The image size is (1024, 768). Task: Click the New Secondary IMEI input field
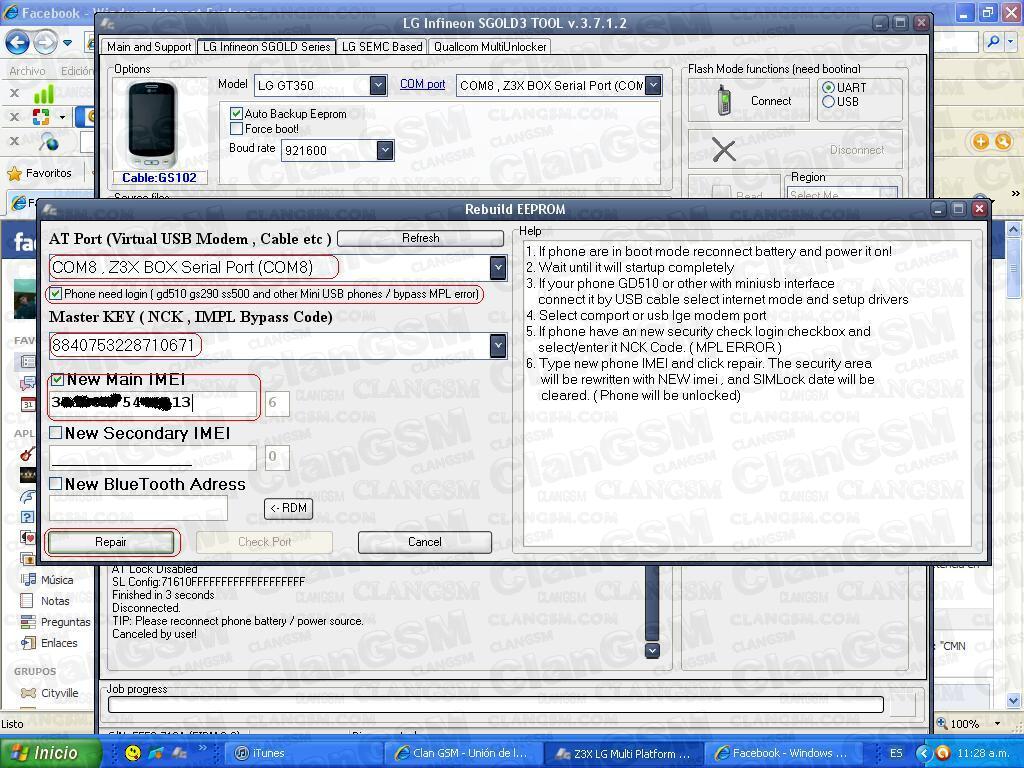[x=153, y=456]
